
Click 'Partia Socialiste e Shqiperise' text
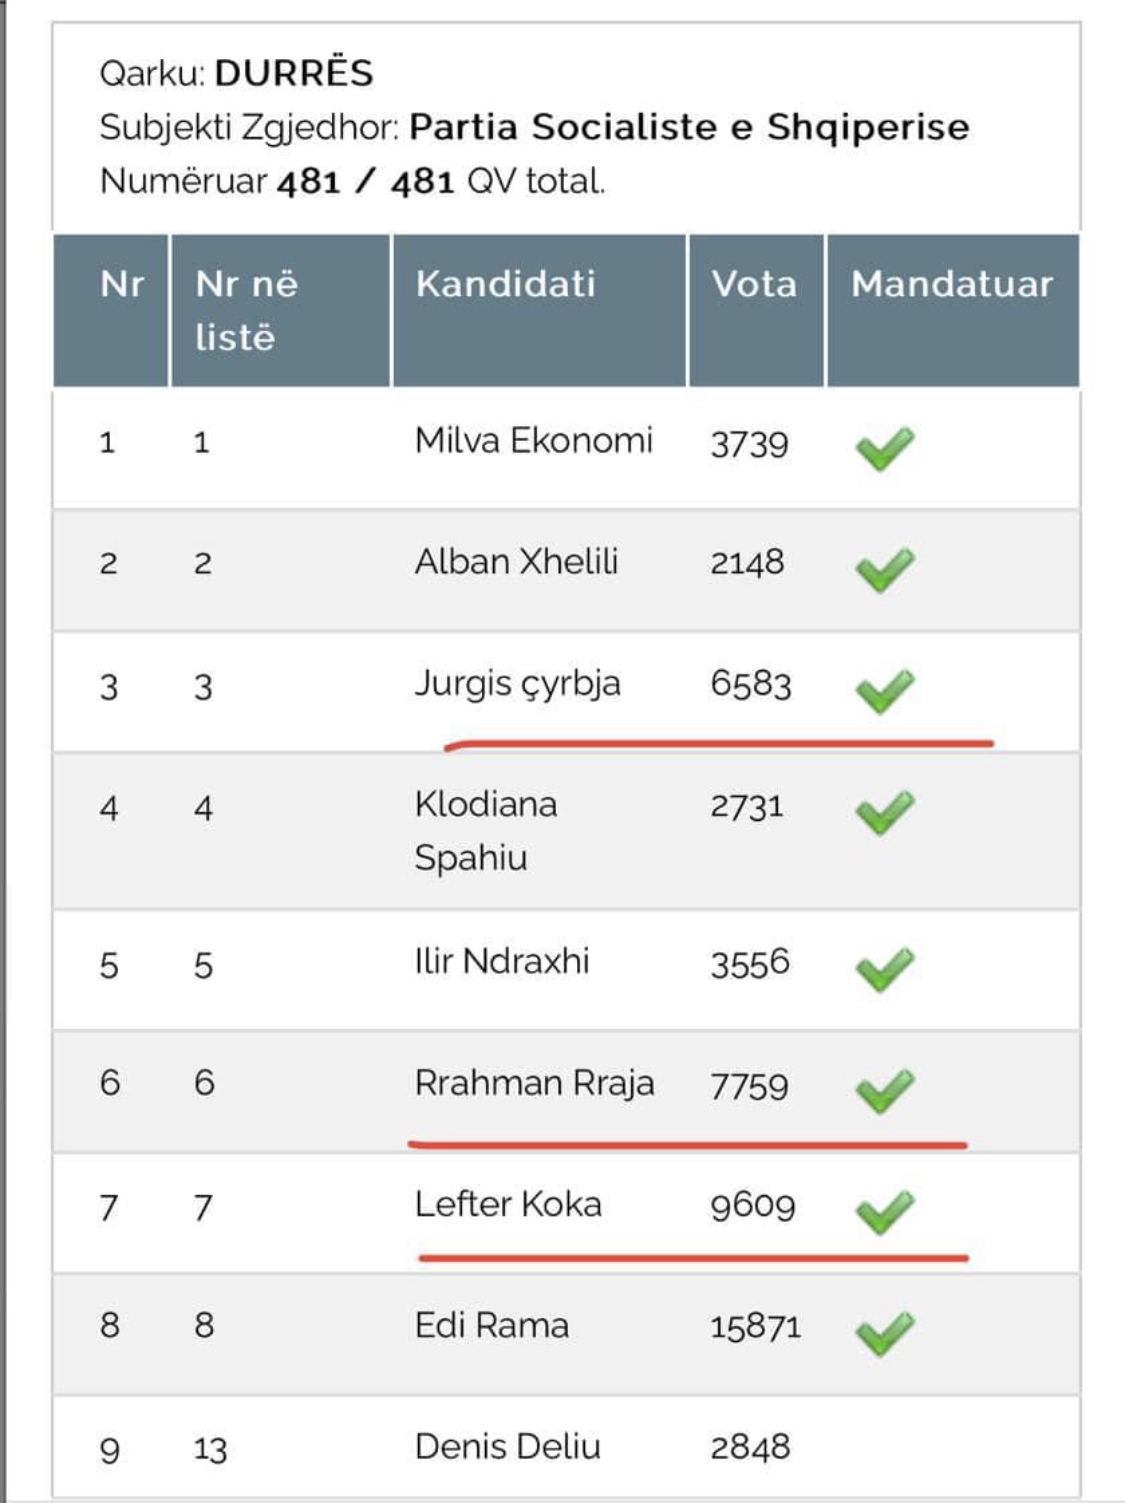(x=689, y=127)
